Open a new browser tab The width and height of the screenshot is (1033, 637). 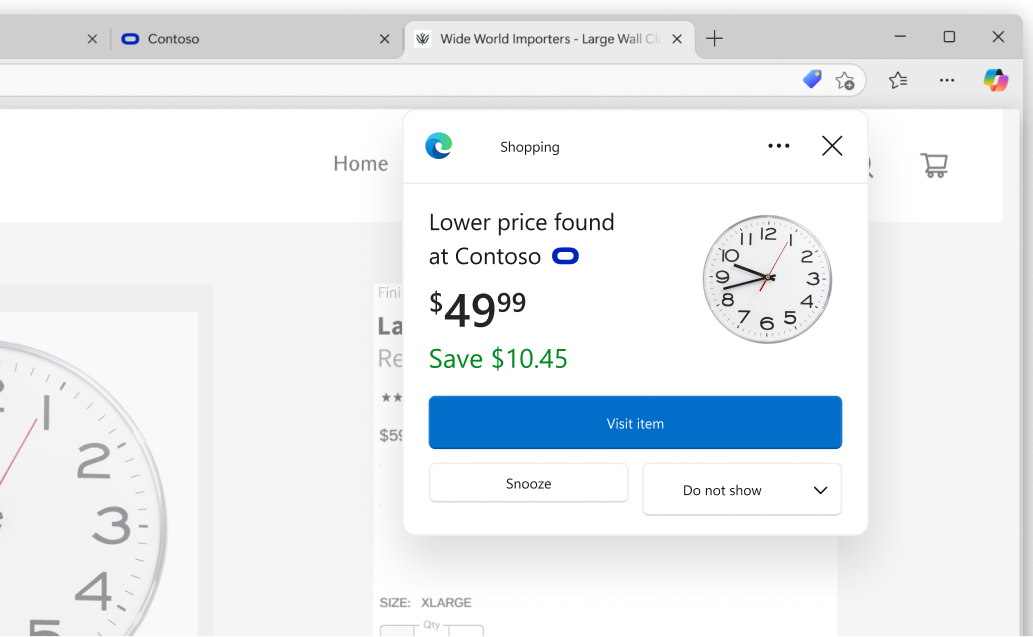(x=714, y=38)
